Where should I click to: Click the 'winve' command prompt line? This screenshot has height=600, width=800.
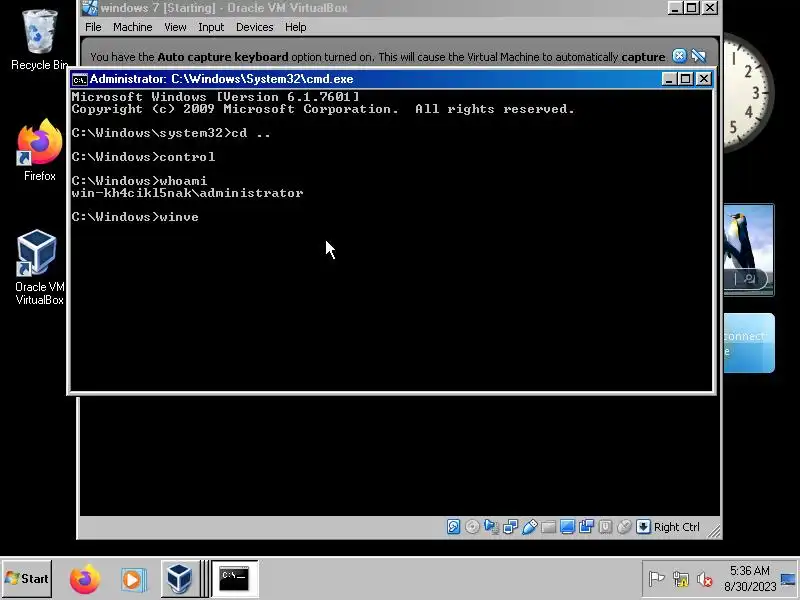pos(135,217)
